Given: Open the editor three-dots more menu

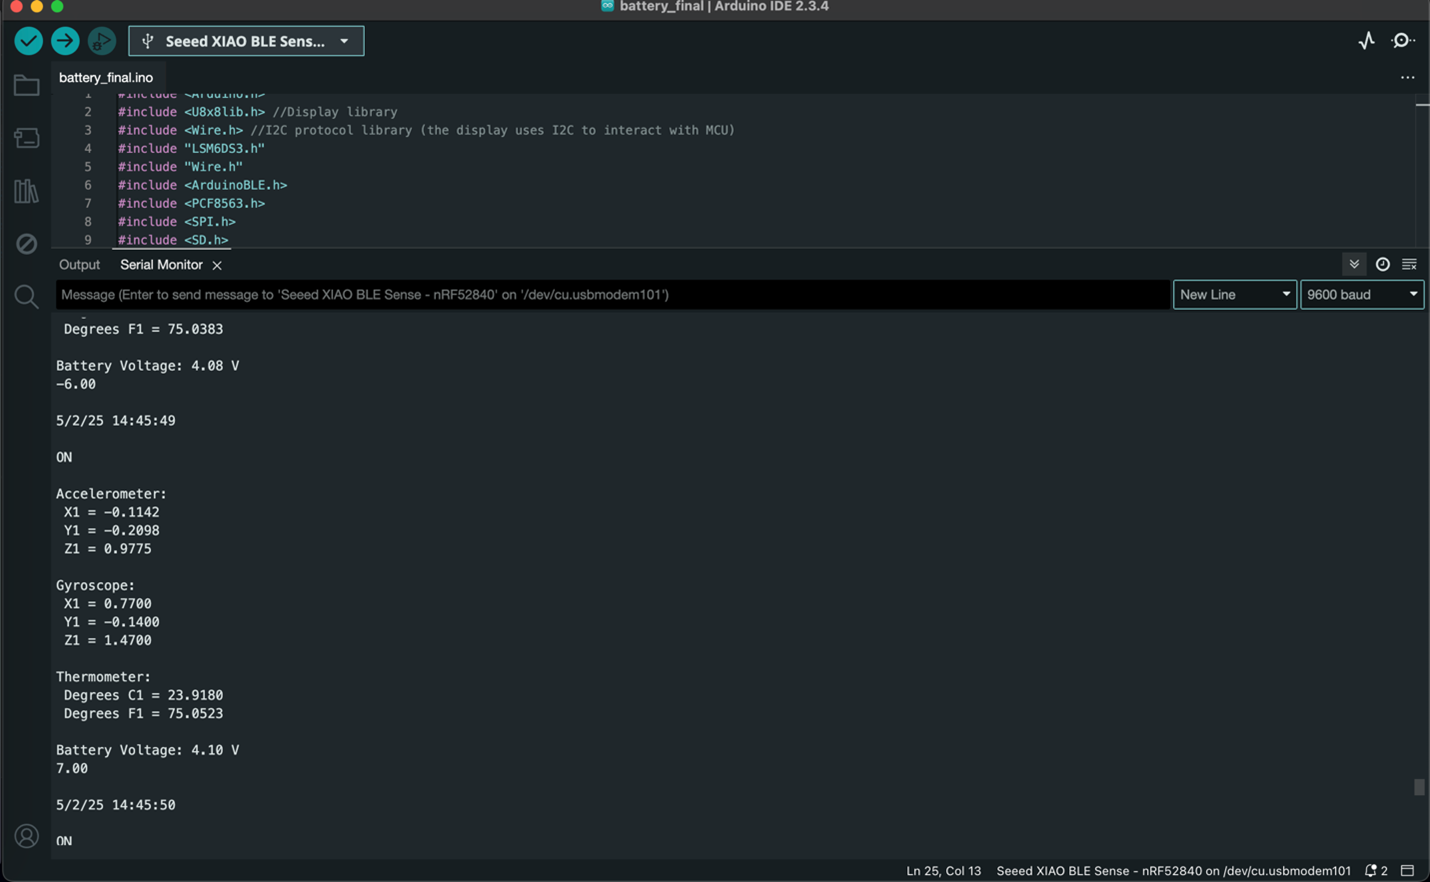Looking at the screenshot, I should click(x=1407, y=77).
